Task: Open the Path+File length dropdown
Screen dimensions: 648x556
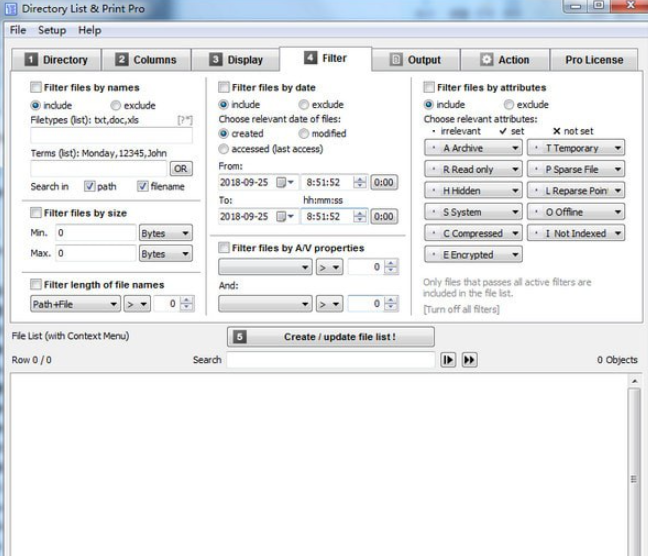Action: pos(75,304)
